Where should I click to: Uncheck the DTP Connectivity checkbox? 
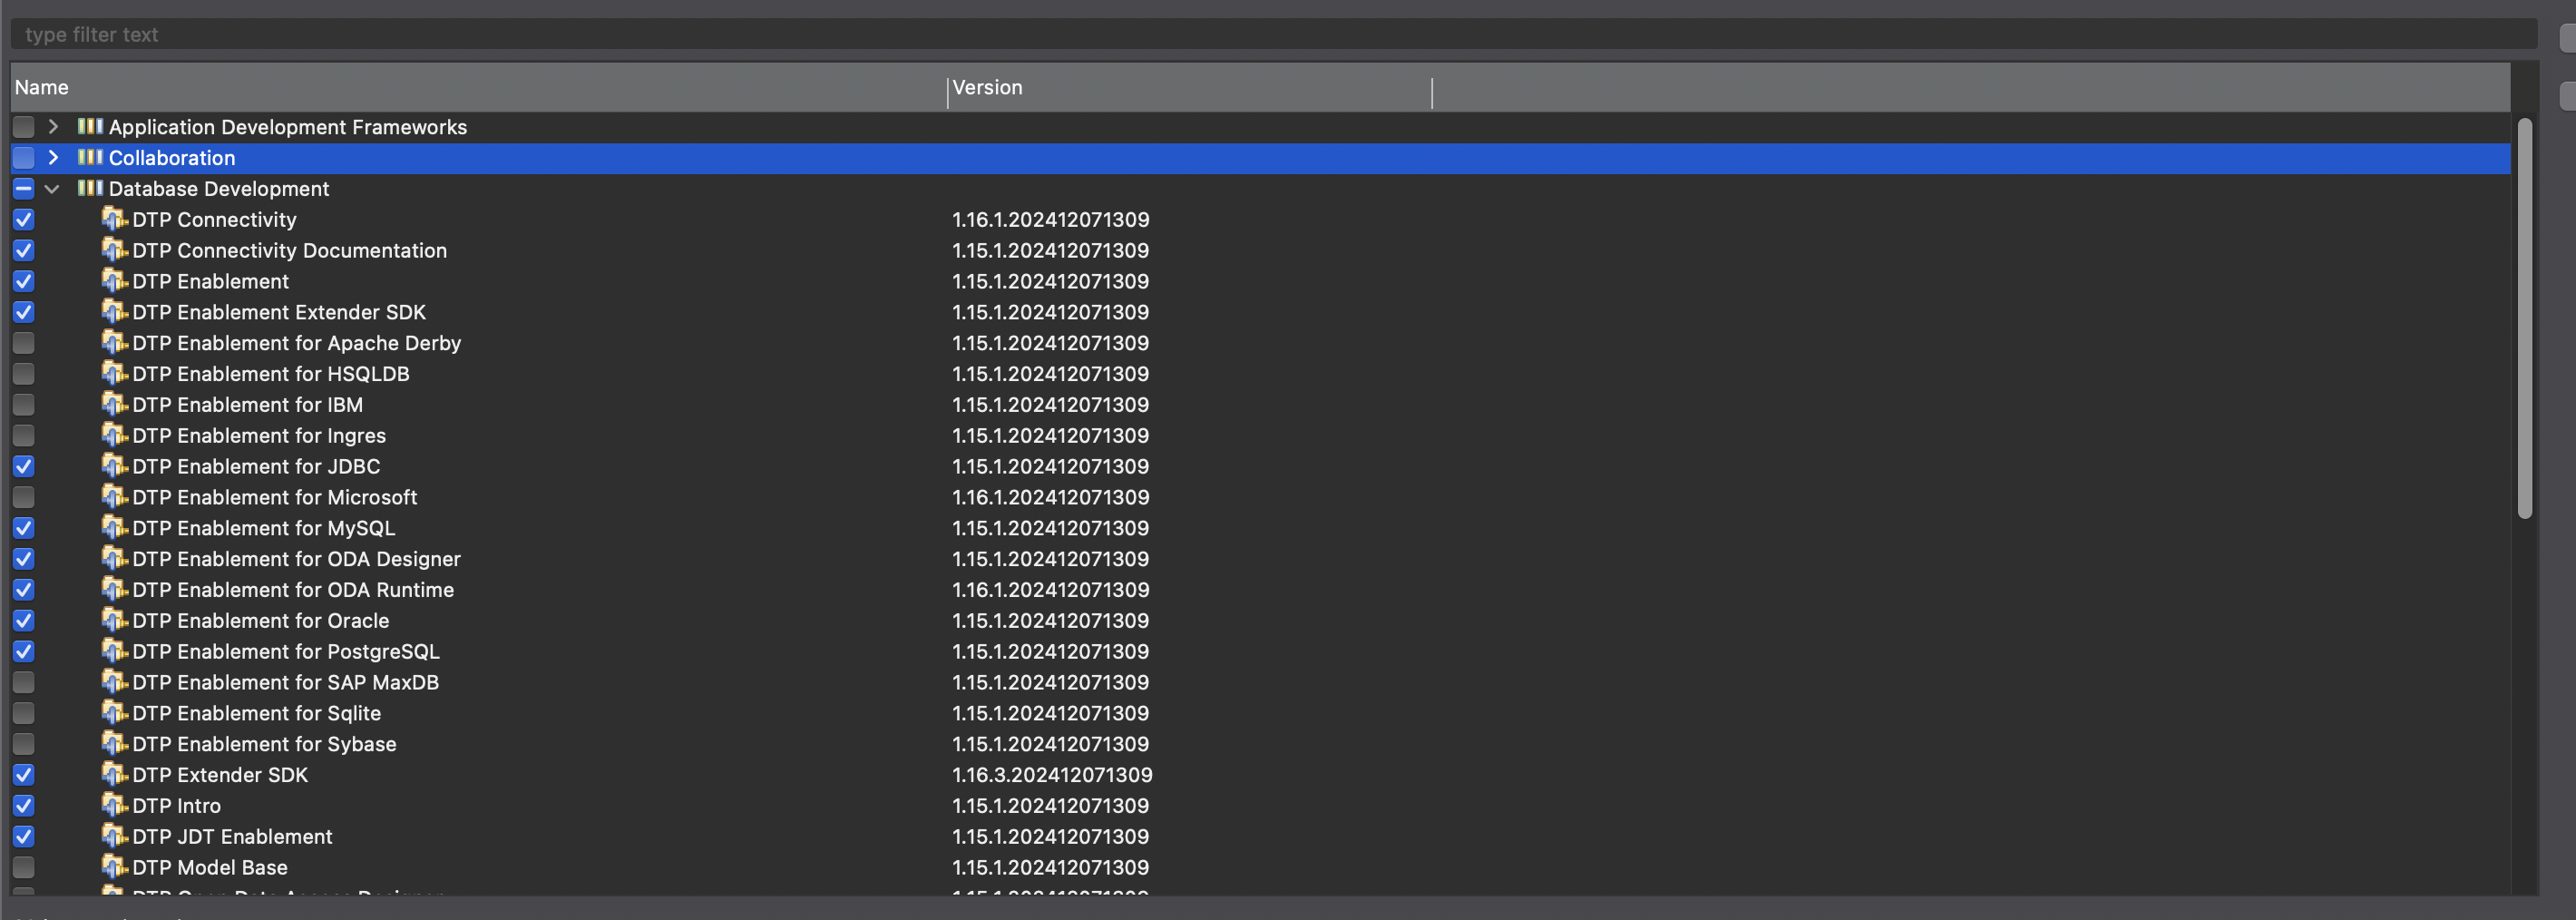(24, 220)
